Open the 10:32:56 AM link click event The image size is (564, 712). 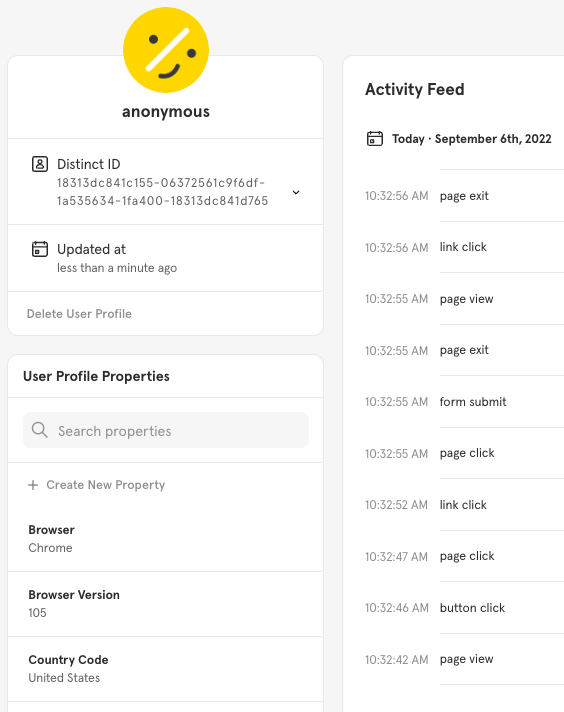pyautogui.click(x=464, y=247)
